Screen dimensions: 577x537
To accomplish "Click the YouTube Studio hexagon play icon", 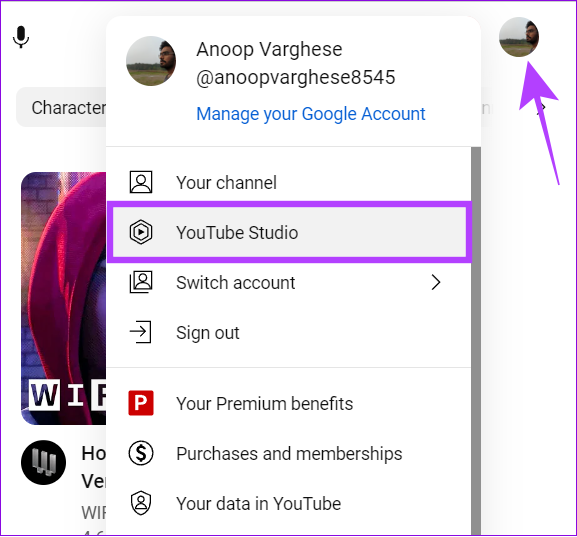I will 141,232.
